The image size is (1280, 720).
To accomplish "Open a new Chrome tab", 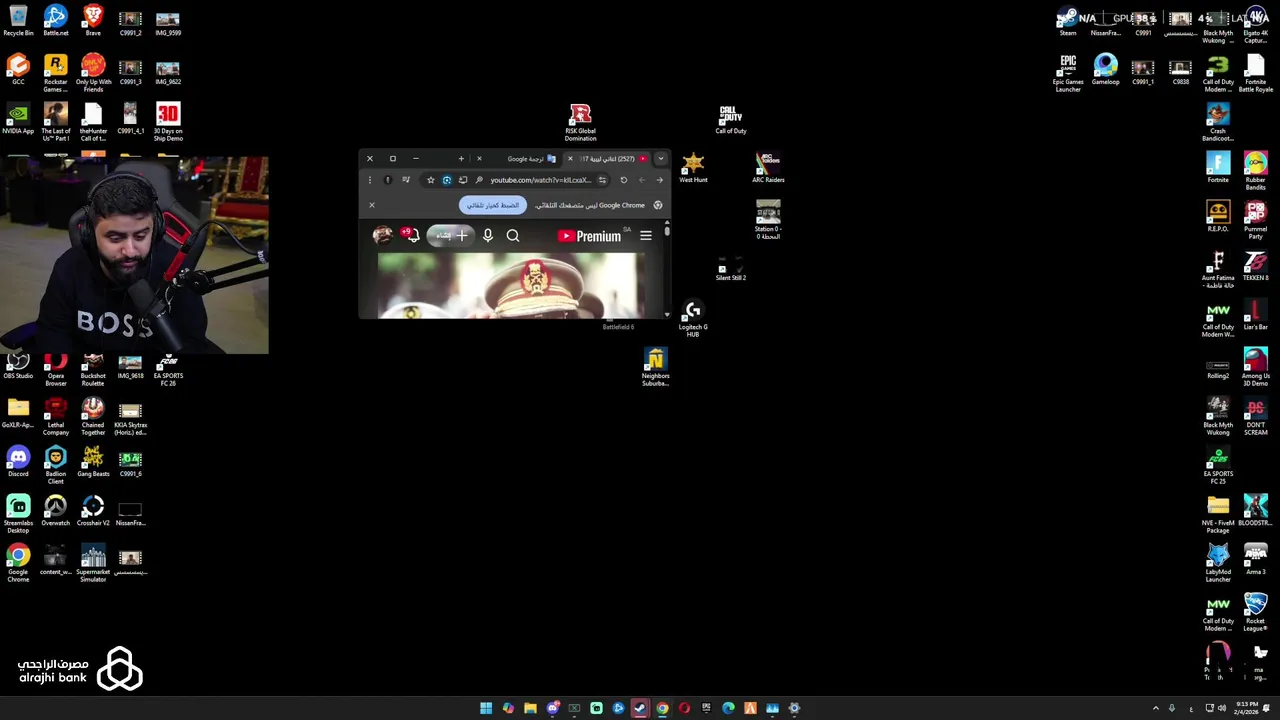I will [x=461, y=159].
